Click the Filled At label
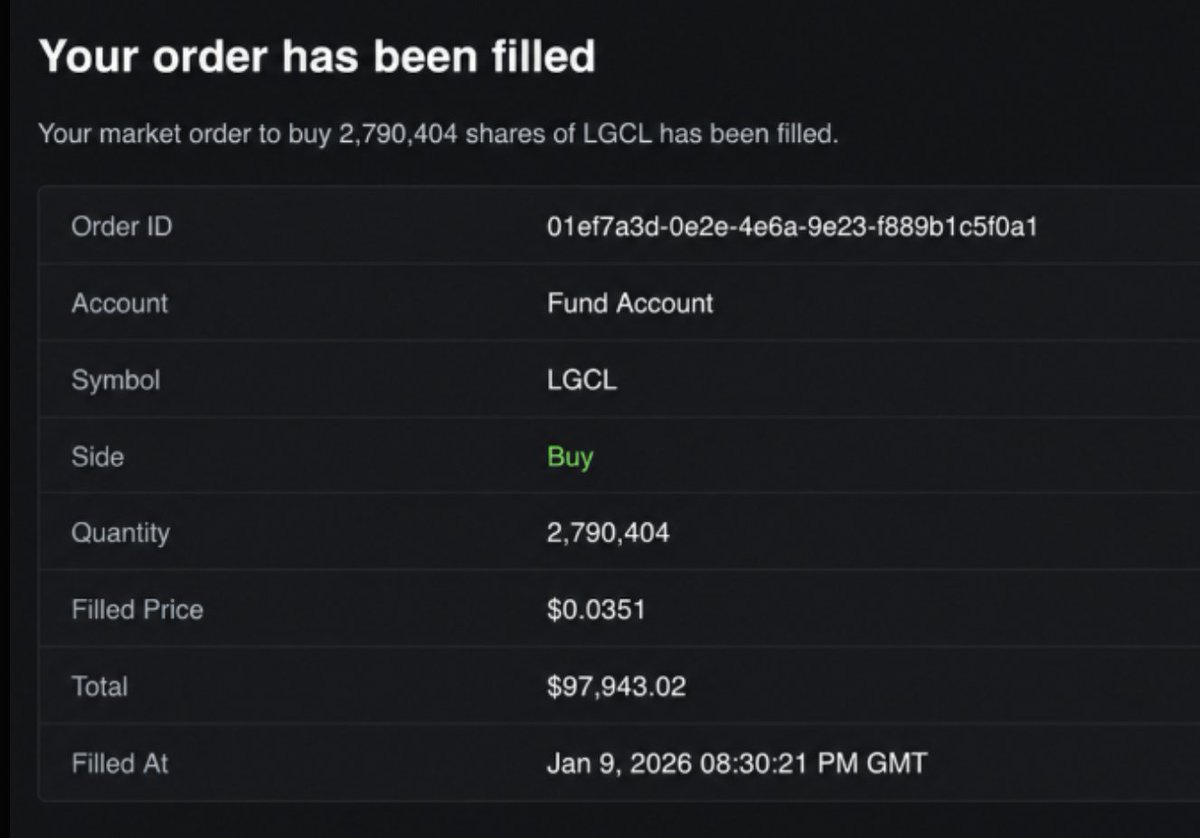Screen dimensions: 1200x838 (x=120, y=764)
